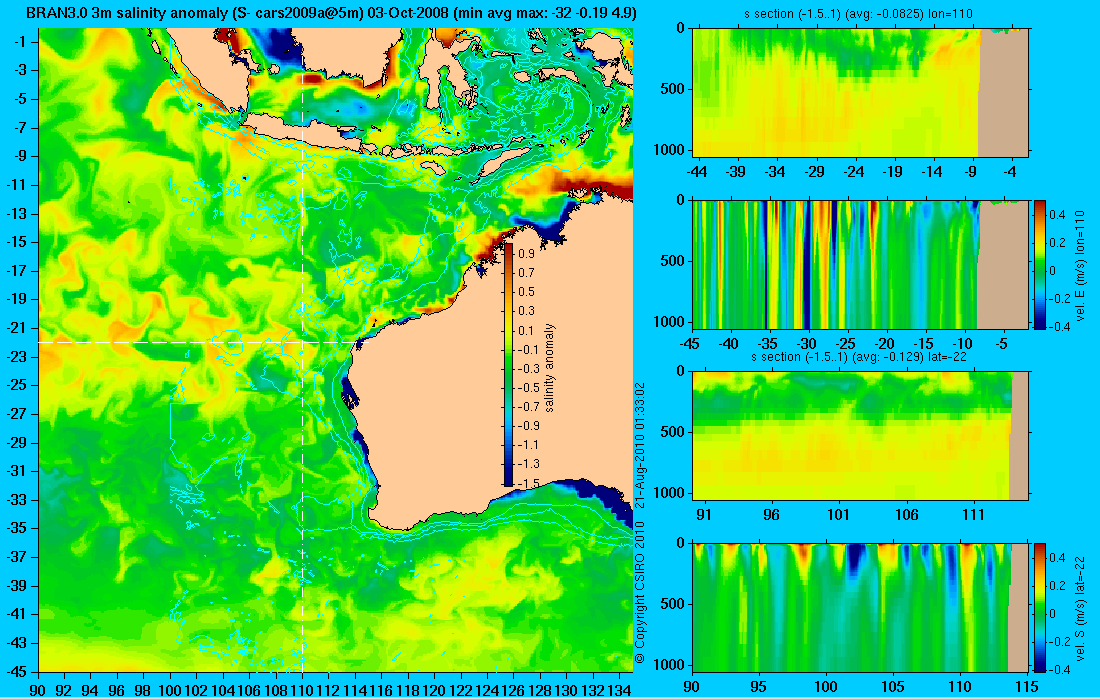Click the 120 longitude tick on map axis
Viewport: 1100px width, 700px height.
tap(434, 690)
